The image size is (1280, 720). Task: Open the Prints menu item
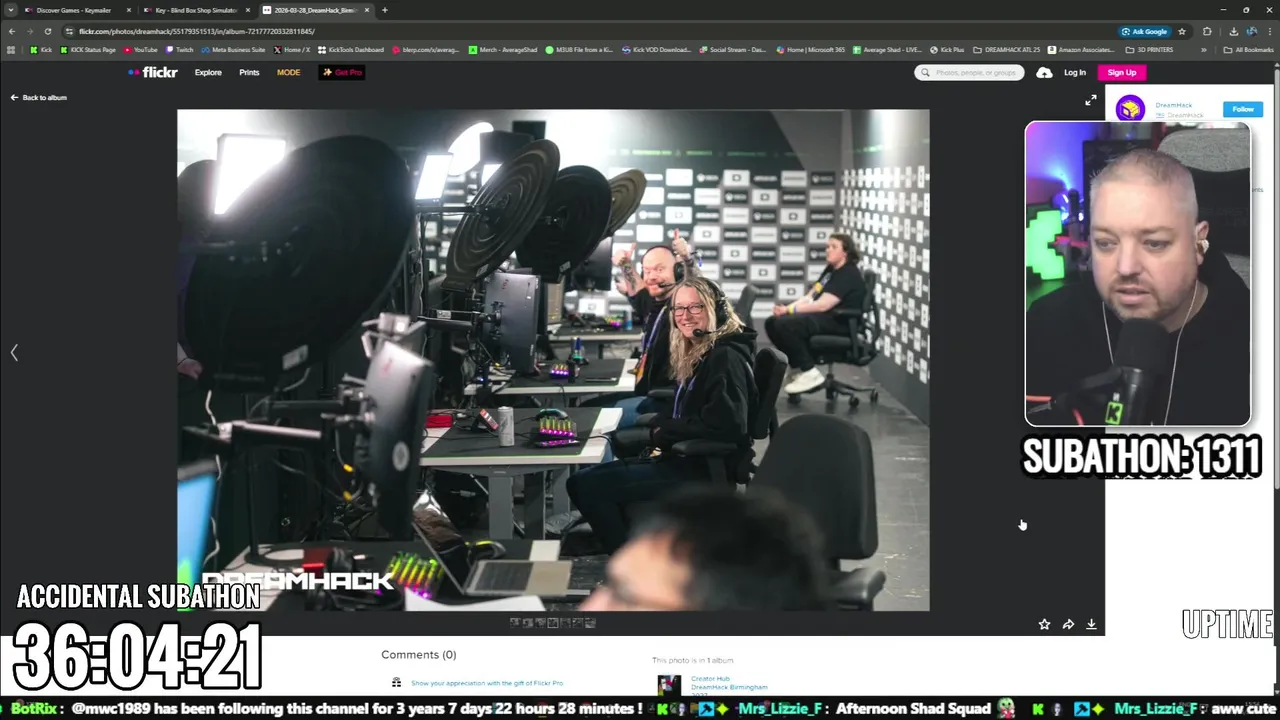pos(249,72)
